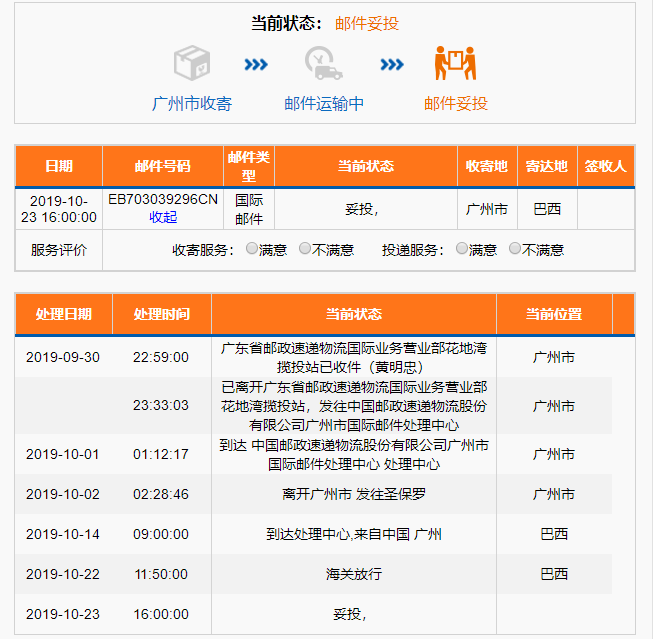Click the 22:59:00 time entry
The height and width of the screenshot is (639, 666).
click(x=161, y=357)
